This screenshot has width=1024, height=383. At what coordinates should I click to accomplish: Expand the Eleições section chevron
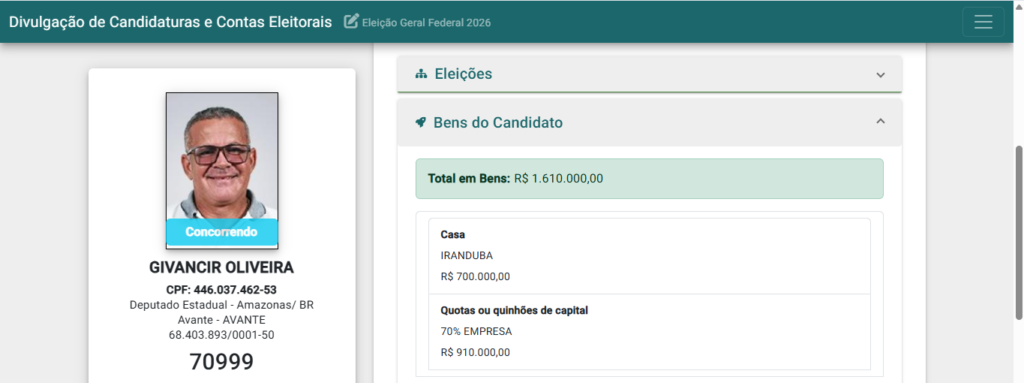(880, 75)
